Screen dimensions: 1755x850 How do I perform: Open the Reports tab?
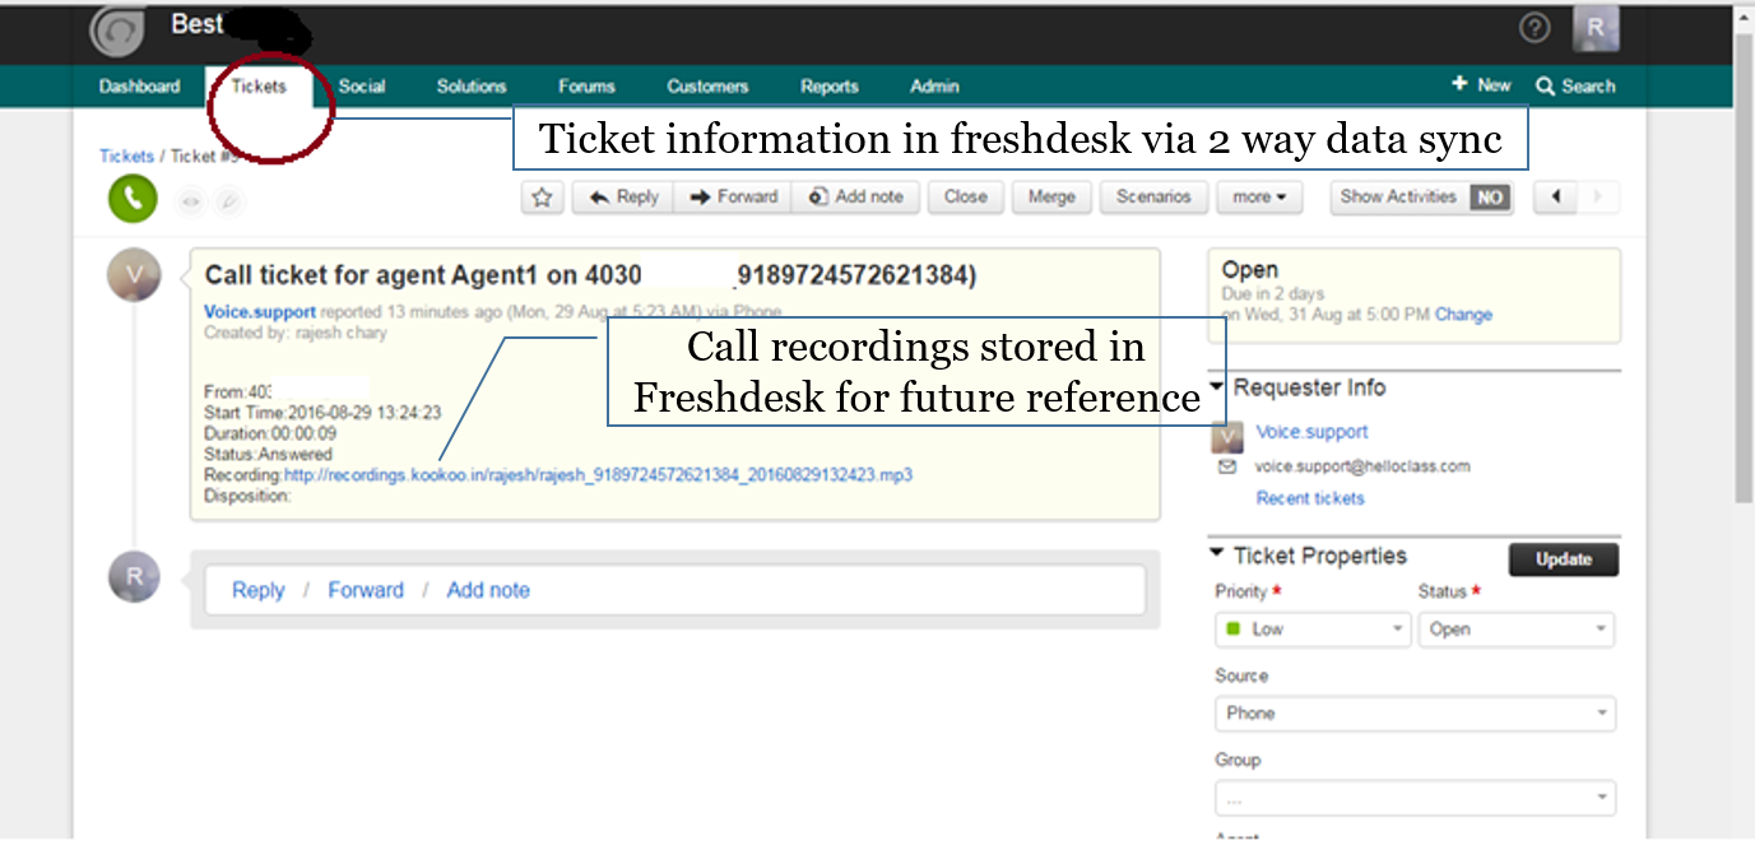point(829,86)
